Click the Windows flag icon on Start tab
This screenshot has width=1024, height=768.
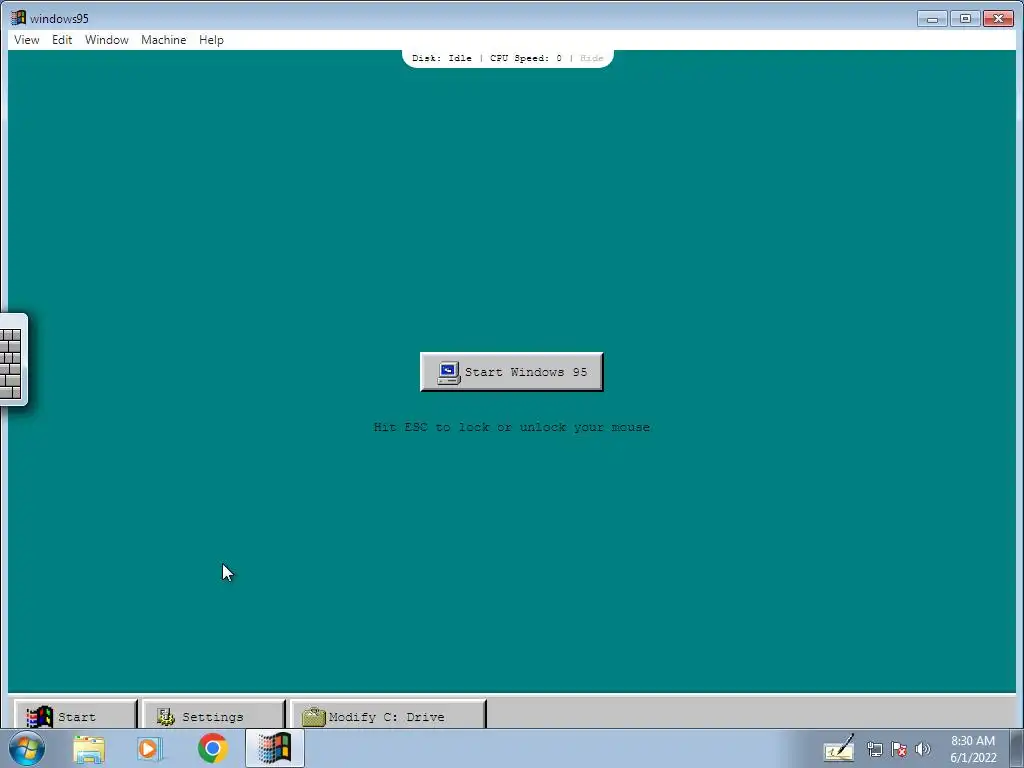tap(40, 717)
